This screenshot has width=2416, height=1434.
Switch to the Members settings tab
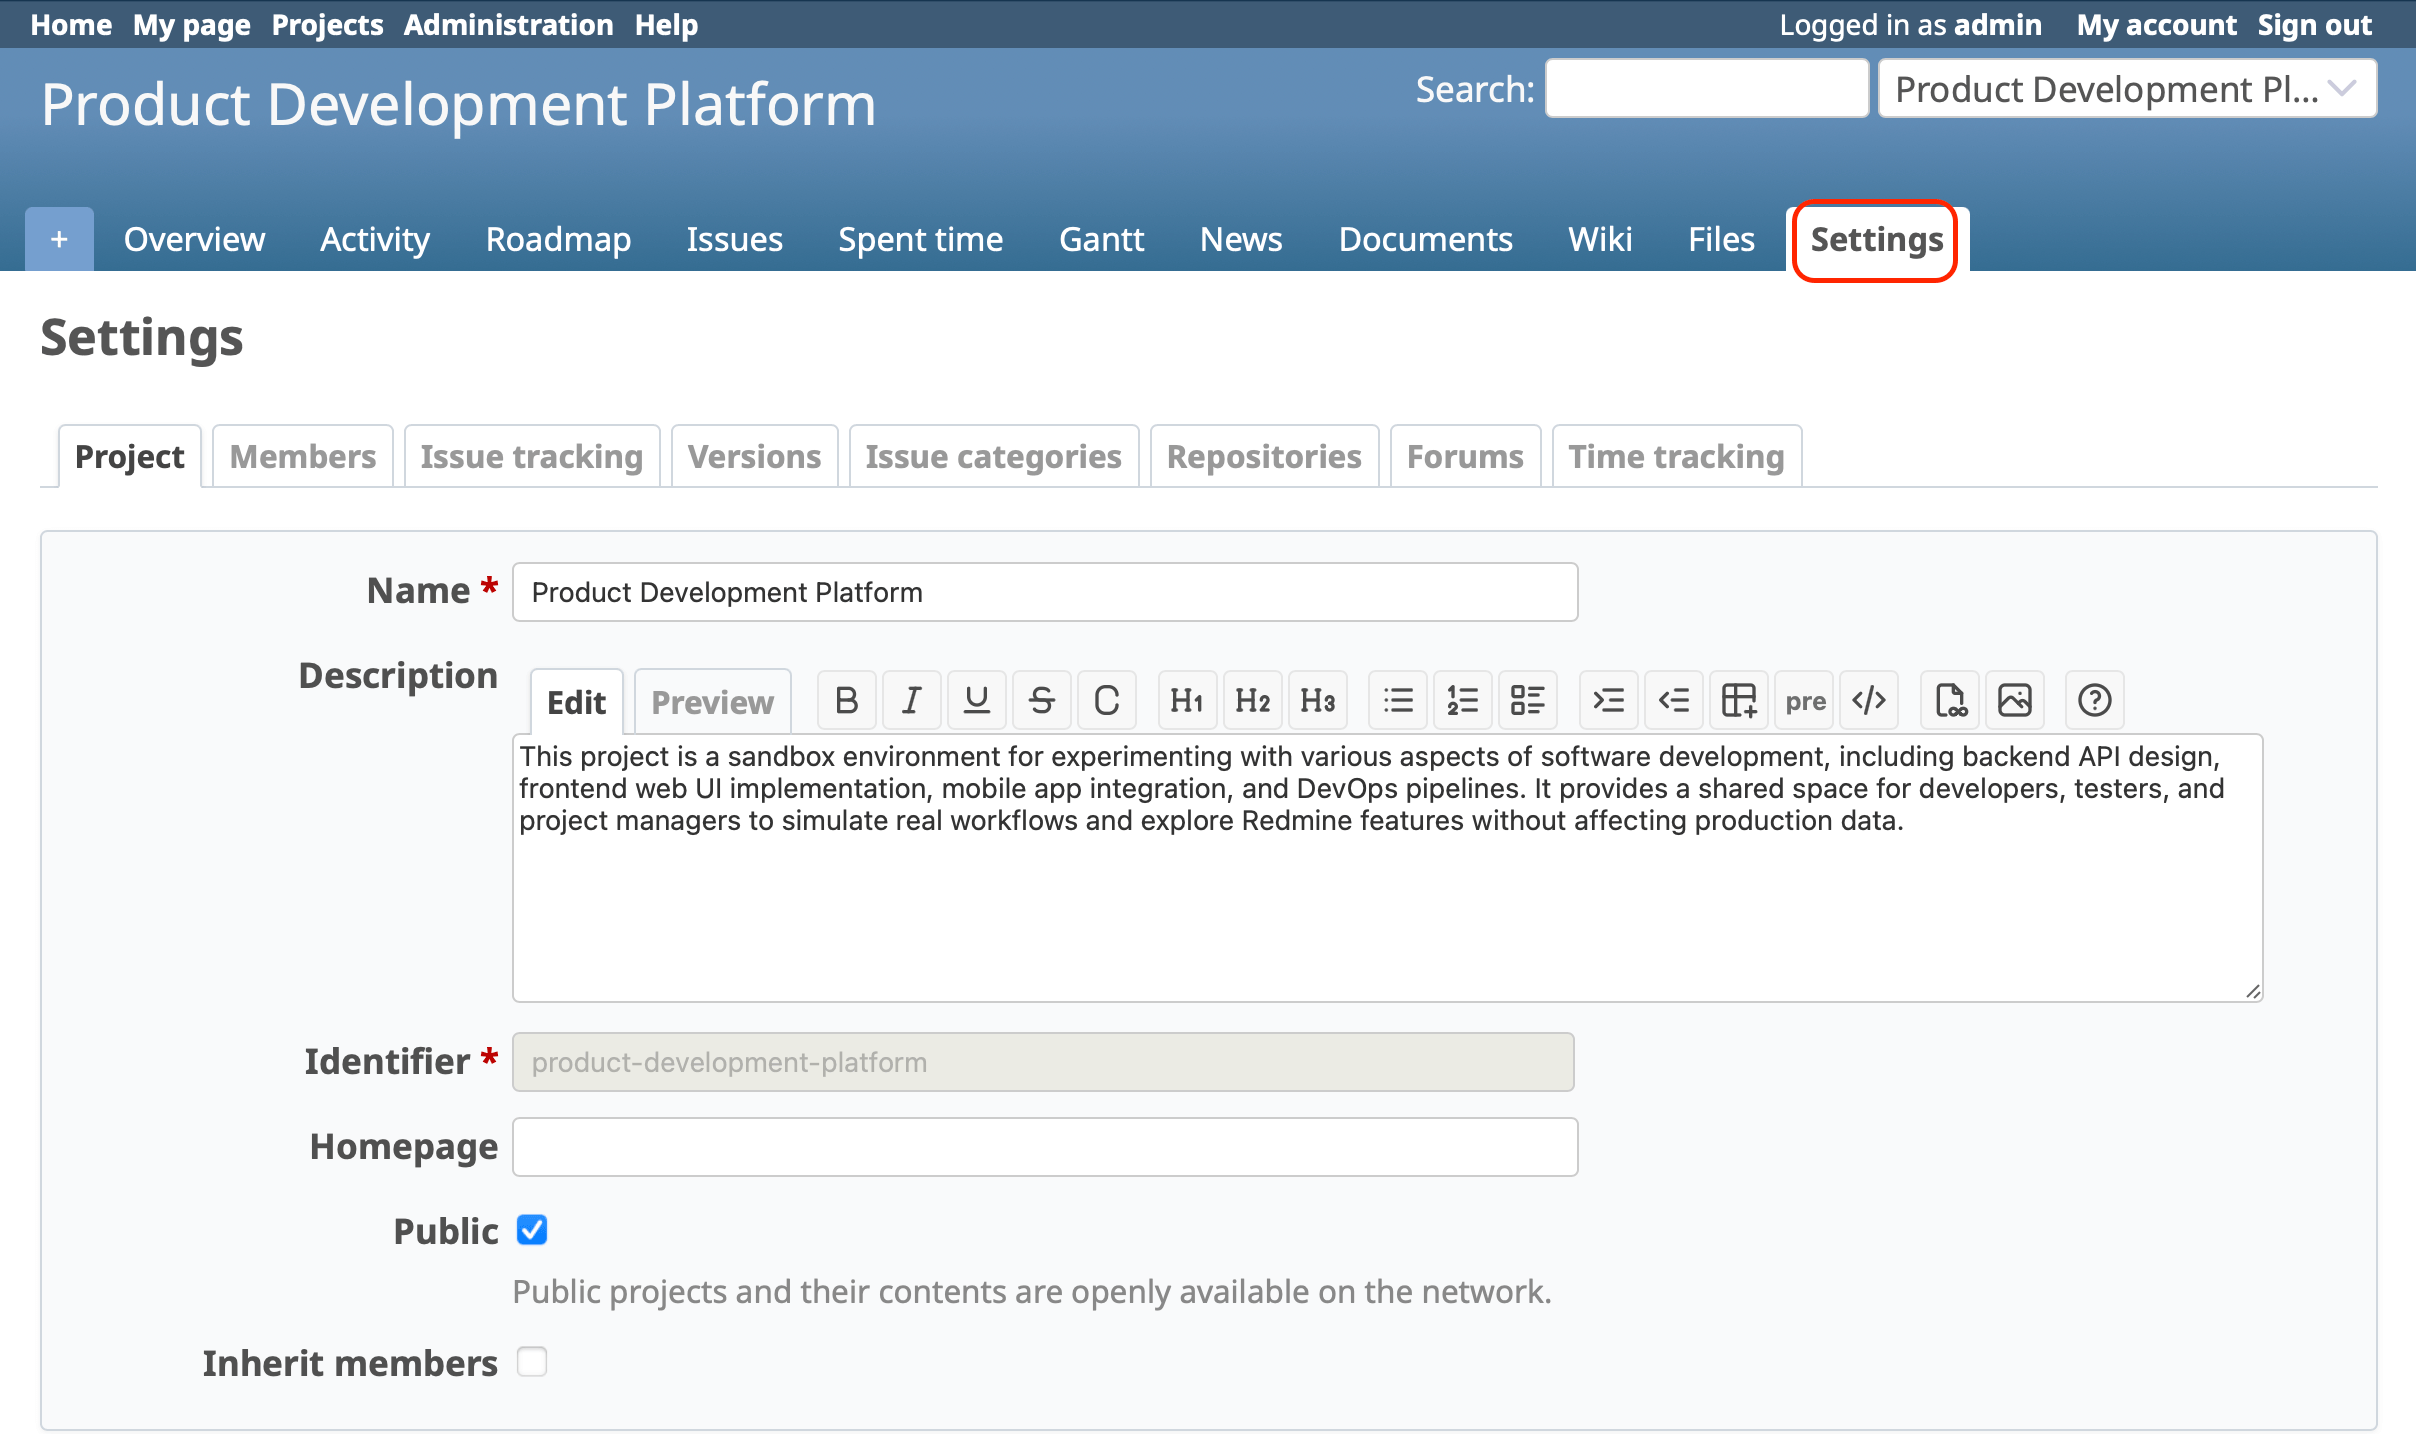(x=302, y=457)
